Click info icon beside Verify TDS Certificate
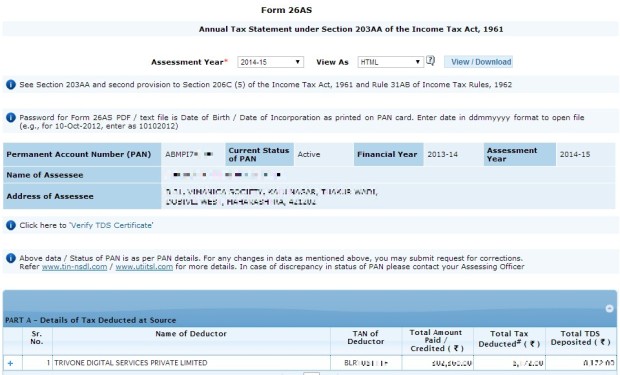Viewport: 620px width, 375px height. click(x=11, y=225)
